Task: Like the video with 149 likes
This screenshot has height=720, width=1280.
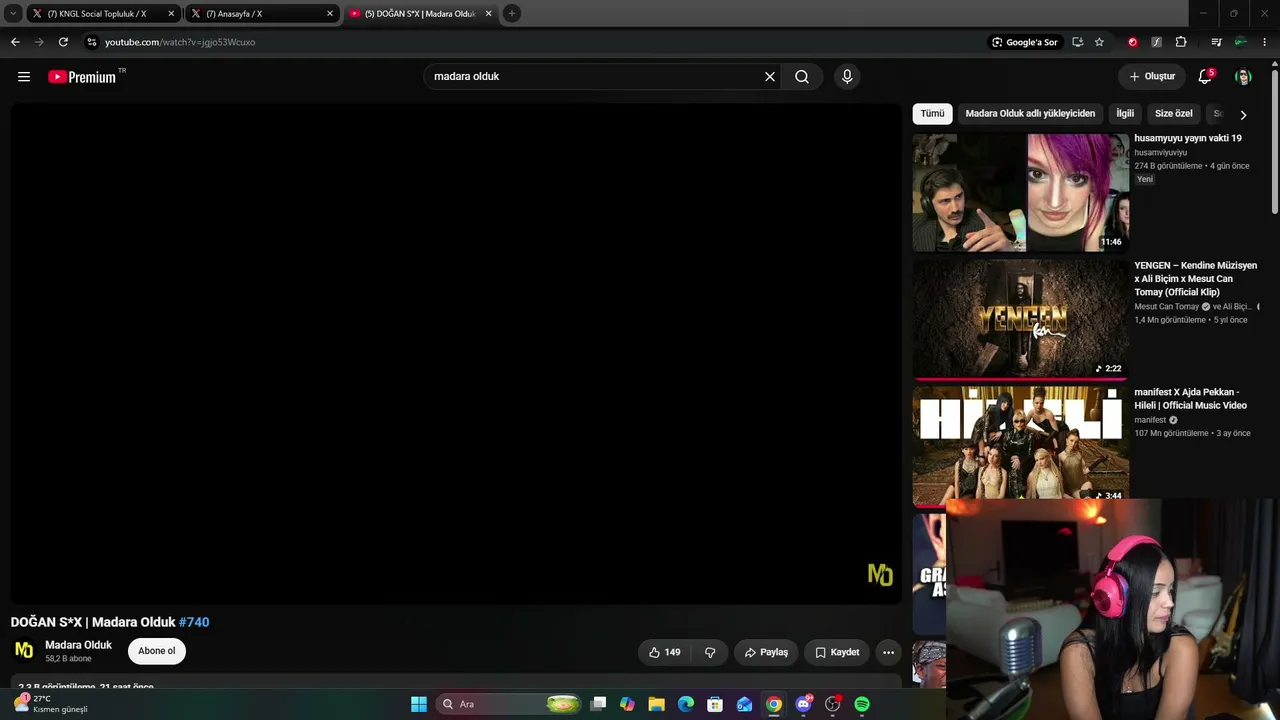Action: click(664, 652)
